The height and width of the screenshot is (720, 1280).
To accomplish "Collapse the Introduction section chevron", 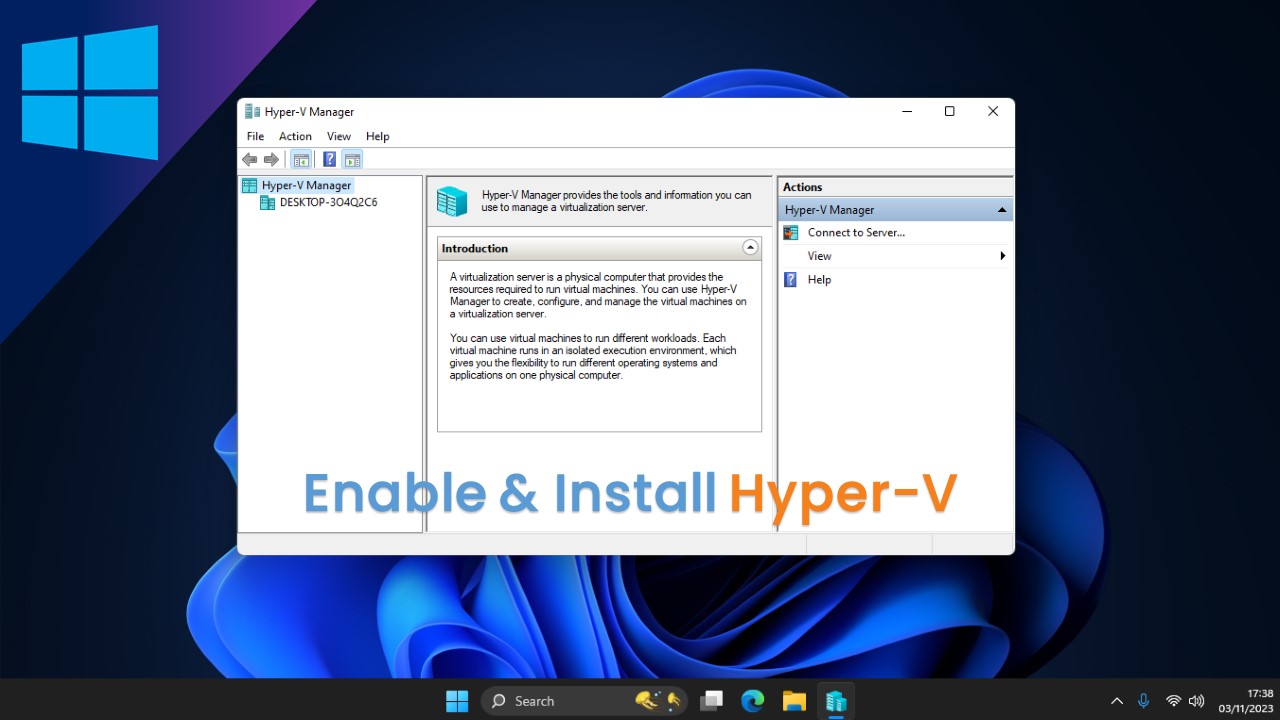I will coord(750,248).
